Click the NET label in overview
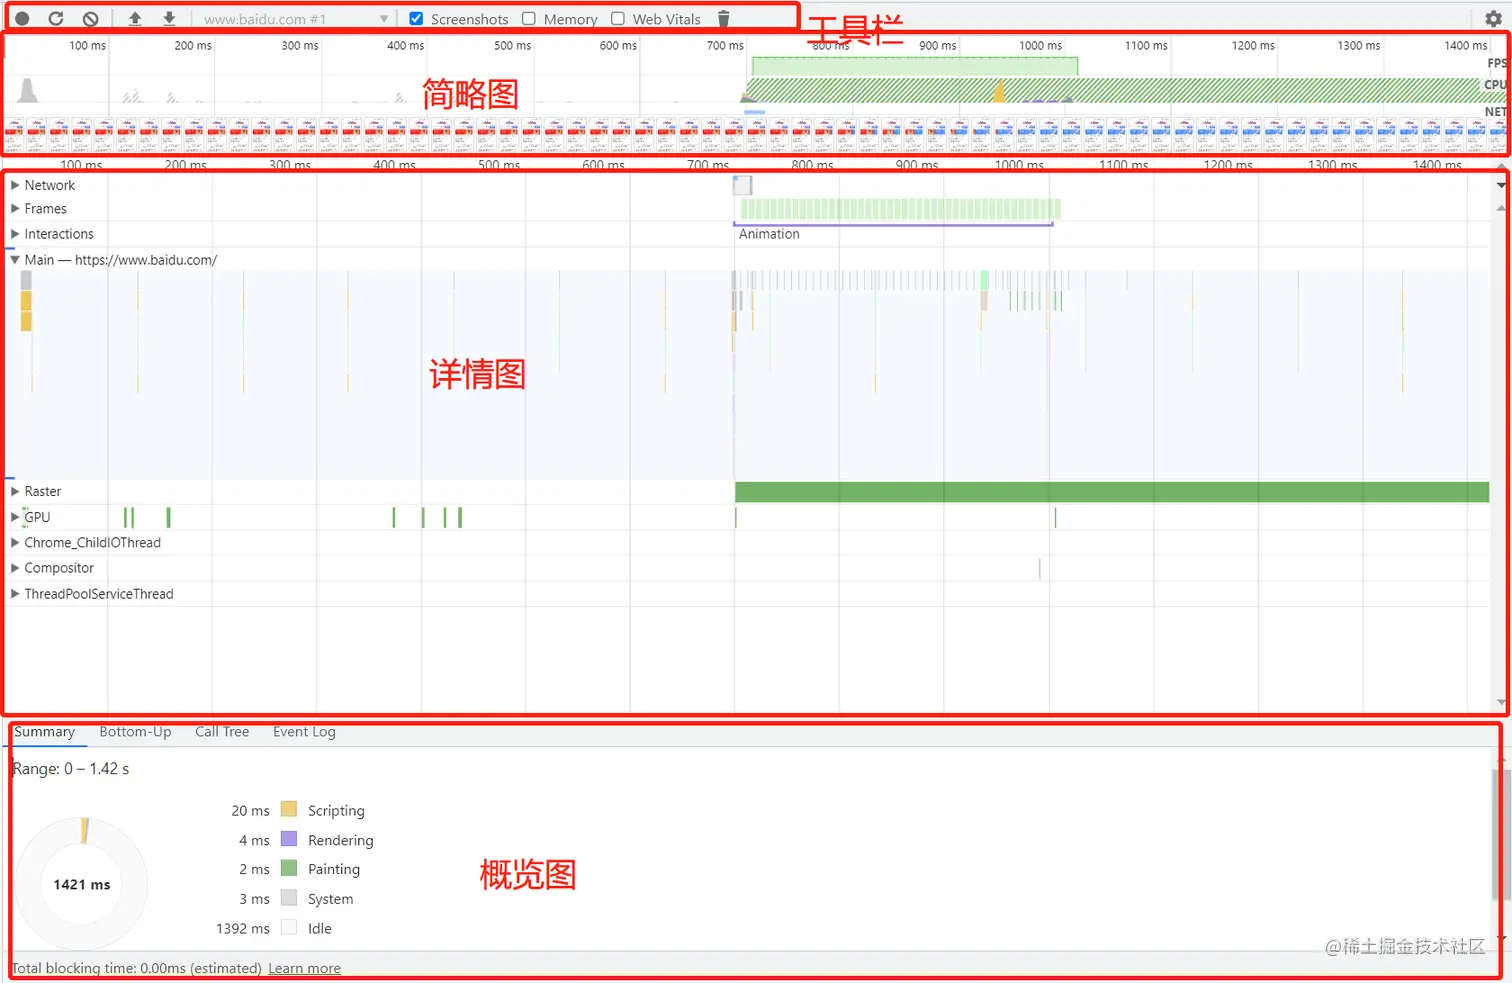The width and height of the screenshot is (1512, 983). coord(1495,111)
